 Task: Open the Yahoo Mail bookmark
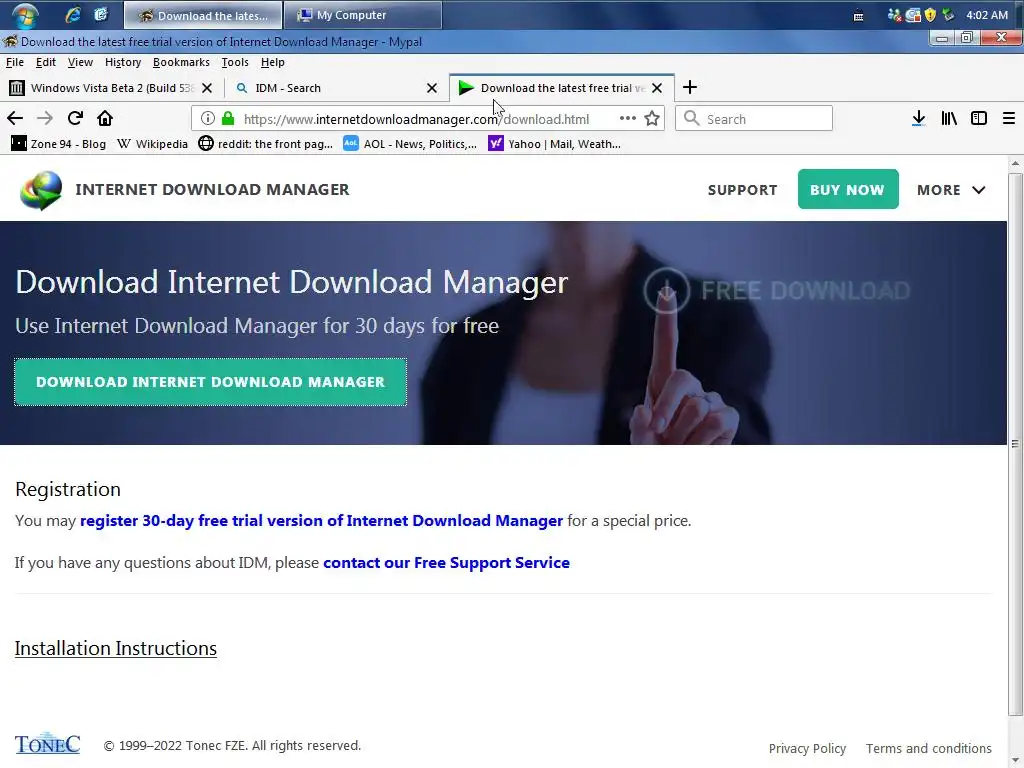554,144
